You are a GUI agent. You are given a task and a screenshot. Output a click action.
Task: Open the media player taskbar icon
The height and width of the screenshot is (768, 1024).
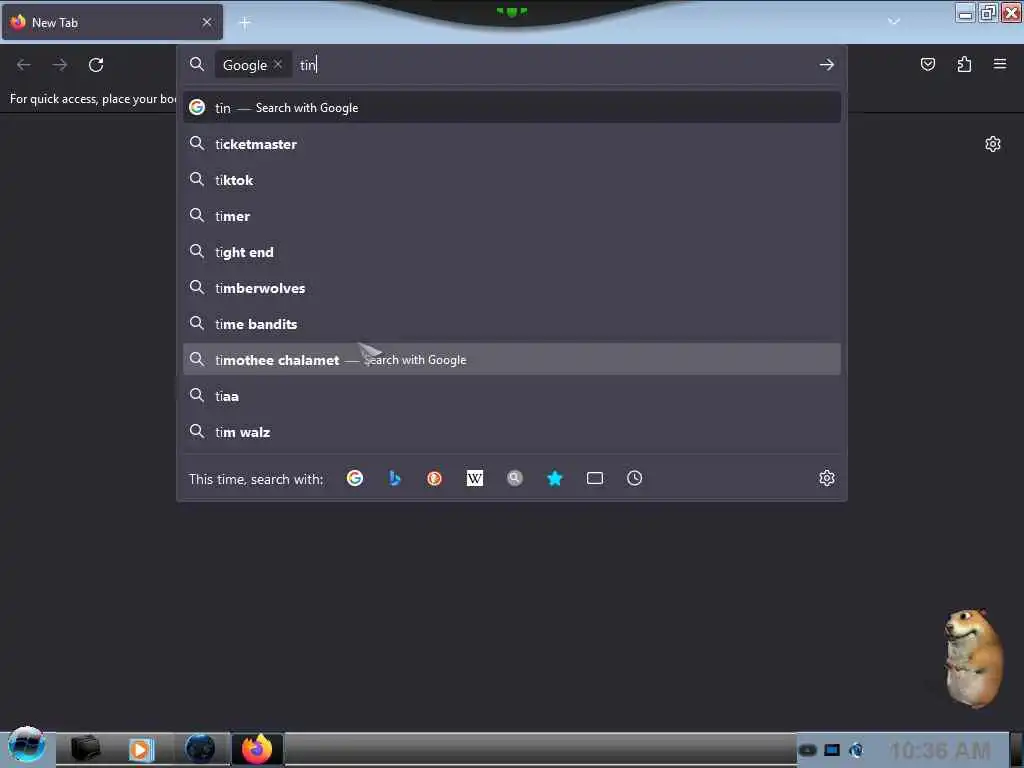(x=140, y=749)
